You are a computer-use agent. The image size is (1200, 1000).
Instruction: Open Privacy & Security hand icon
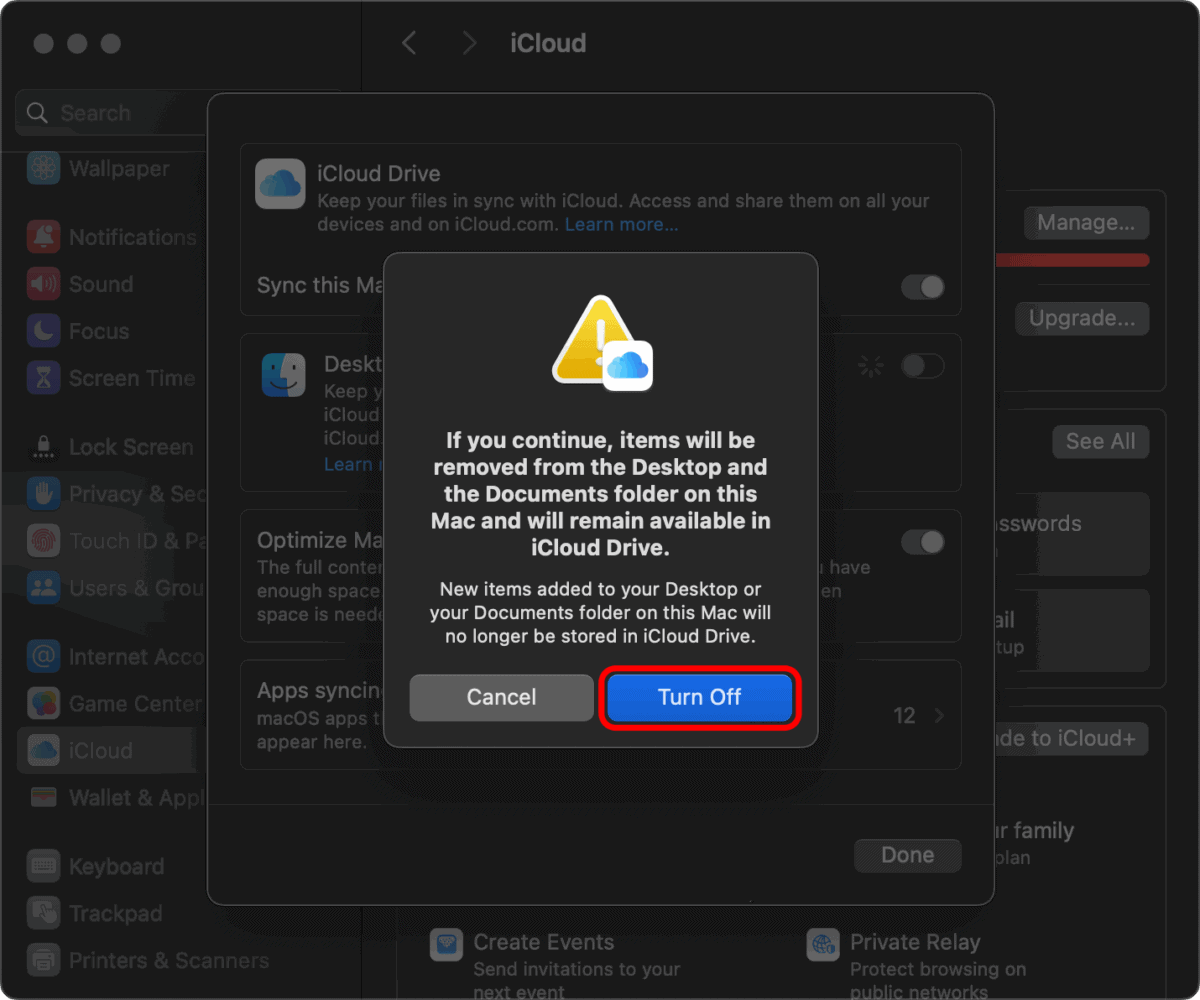point(43,493)
